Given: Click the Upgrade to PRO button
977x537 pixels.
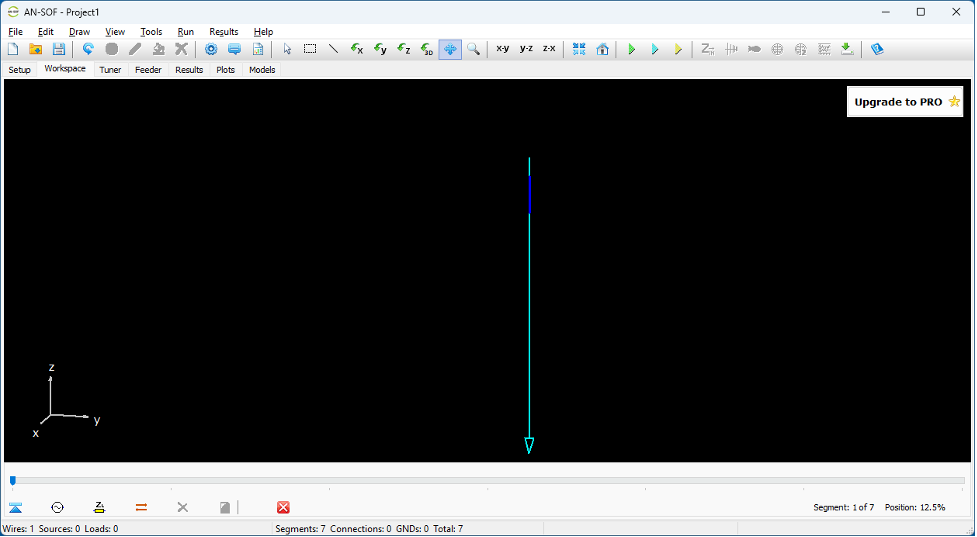Looking at the screenshot, I should (905, 102).
